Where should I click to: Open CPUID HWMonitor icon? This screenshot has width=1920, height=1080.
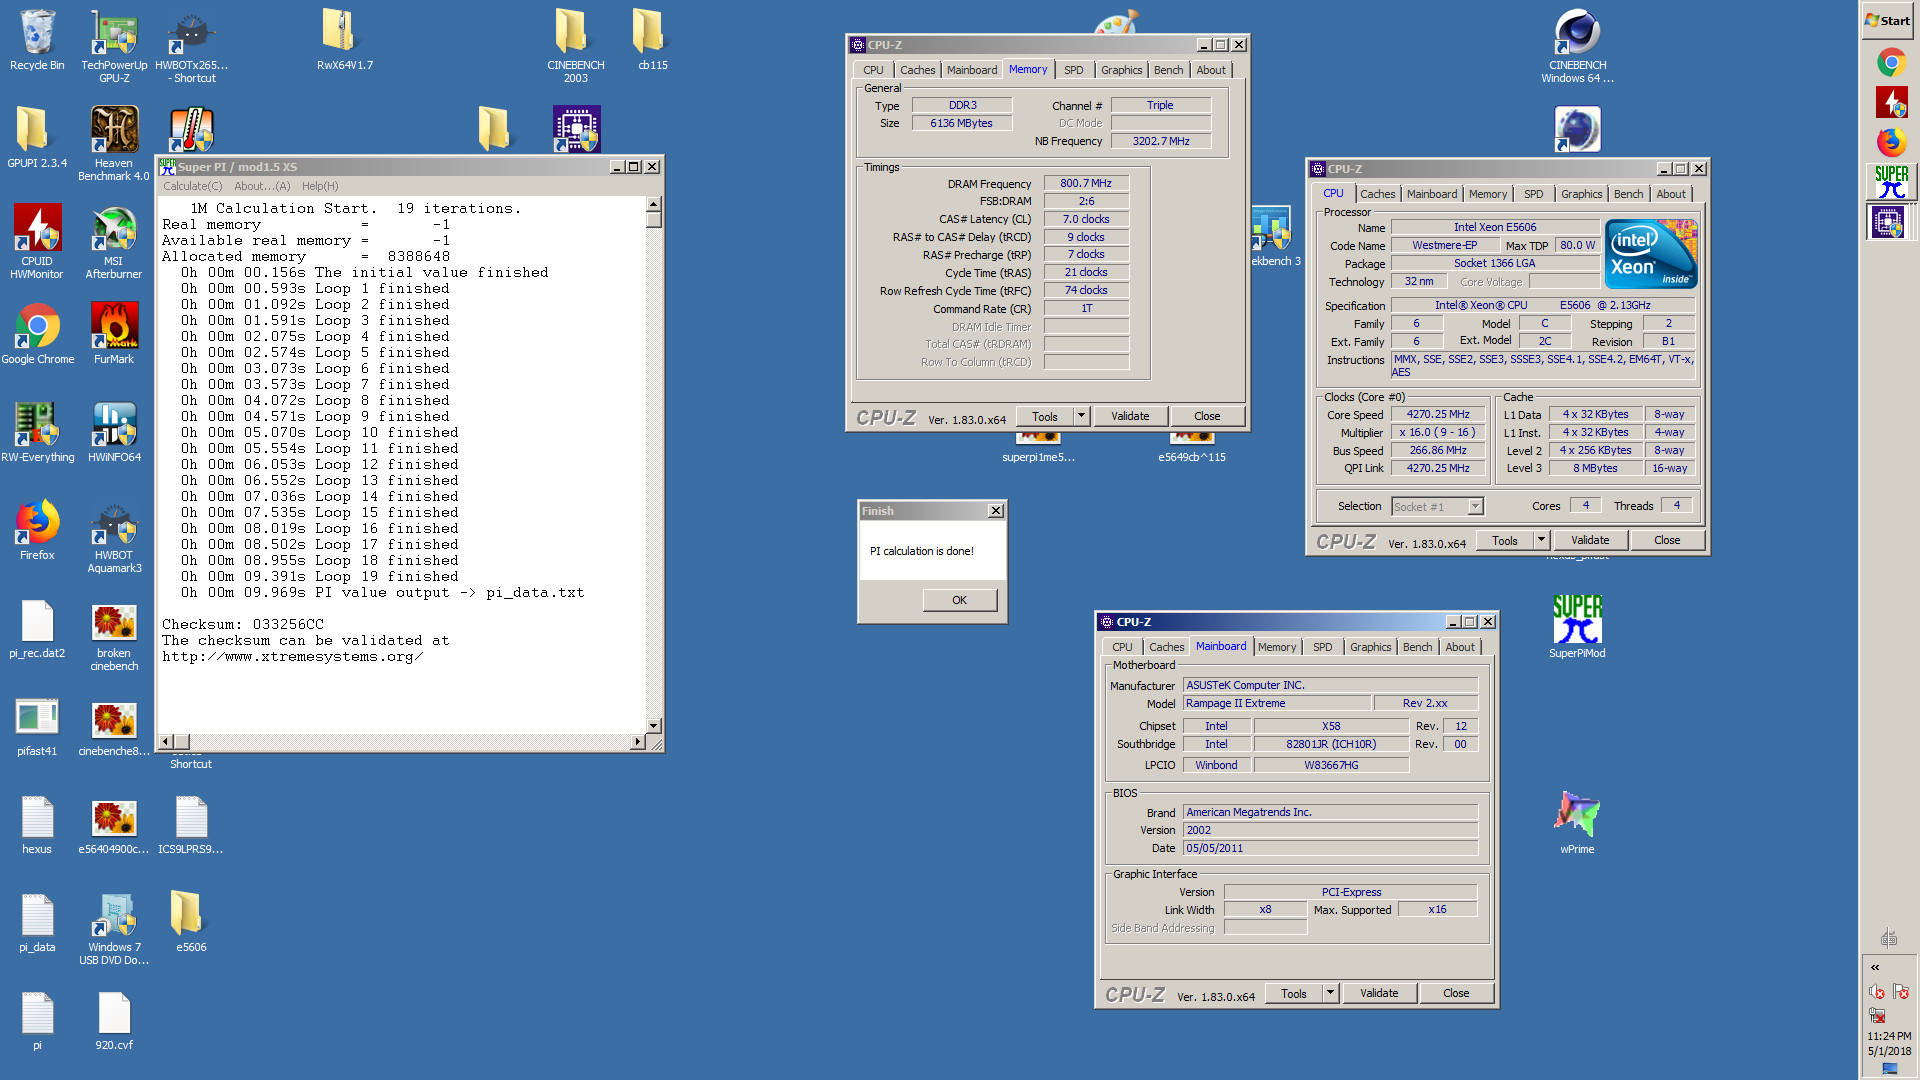pos(37,241)
